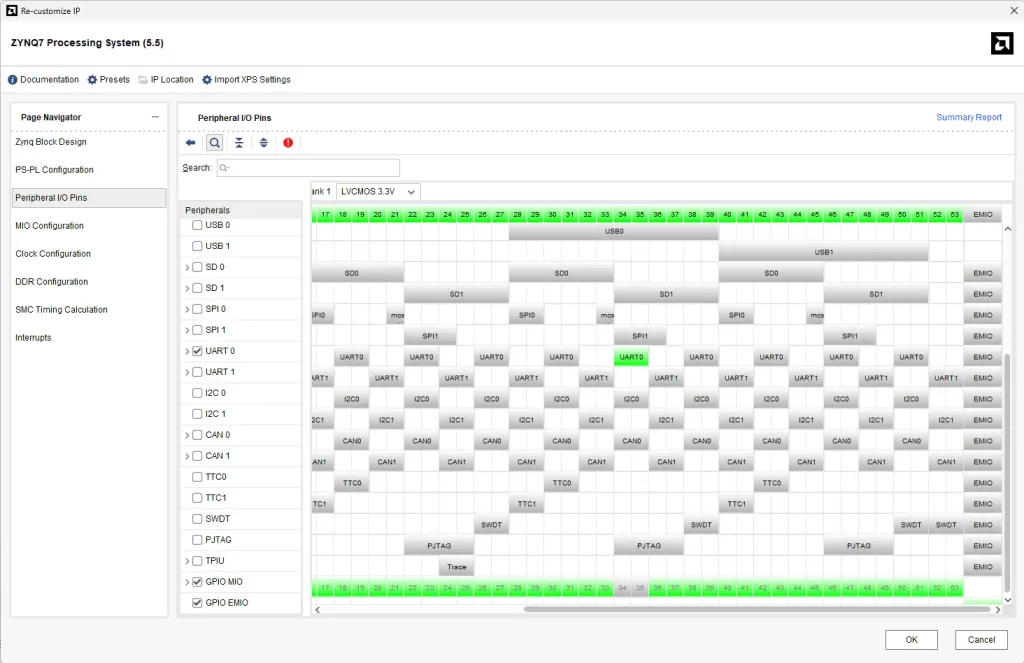Expand the UART 1 tree row
The height and width of the screenshot is (663, 1024).
tap(187, 372)
